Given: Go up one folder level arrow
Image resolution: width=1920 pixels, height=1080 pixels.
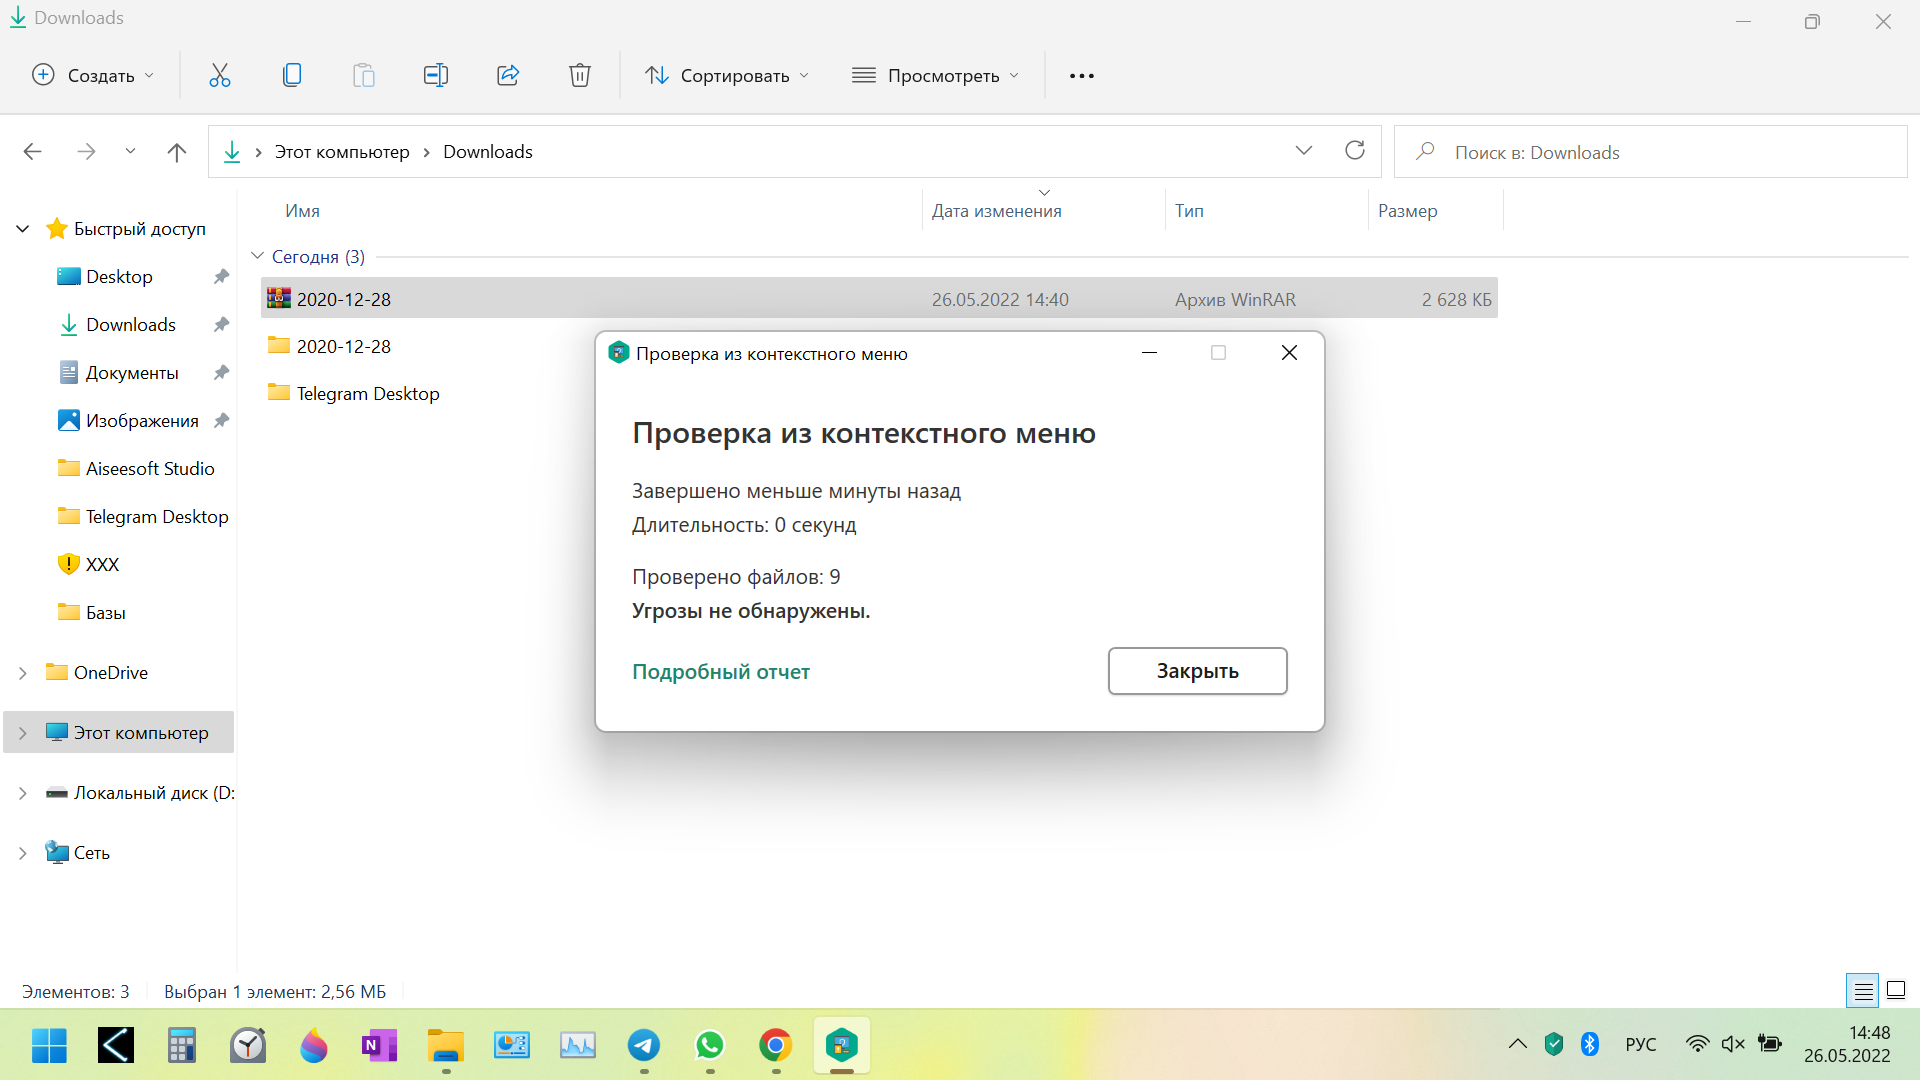Looking at the screenshot, I should tap(177, 152).
